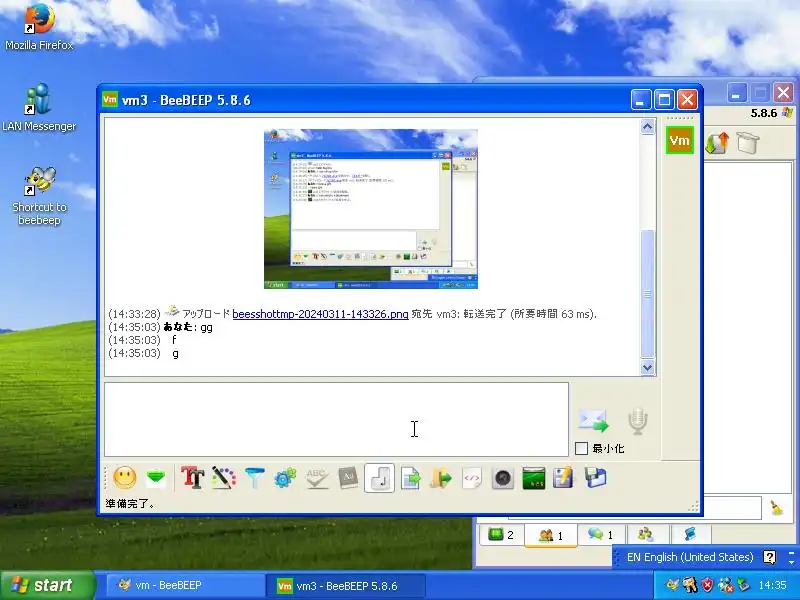The width and height of the screenshot is (800, 600).
Task: Click the green board toolbar icon
Action: coord(534,478)
